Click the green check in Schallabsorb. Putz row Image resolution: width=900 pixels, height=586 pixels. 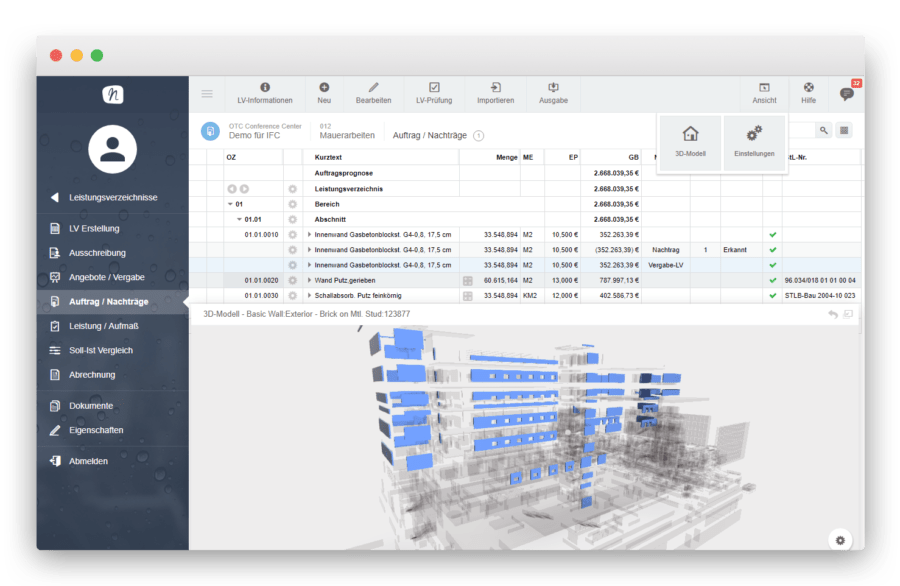tap(773, 296)
